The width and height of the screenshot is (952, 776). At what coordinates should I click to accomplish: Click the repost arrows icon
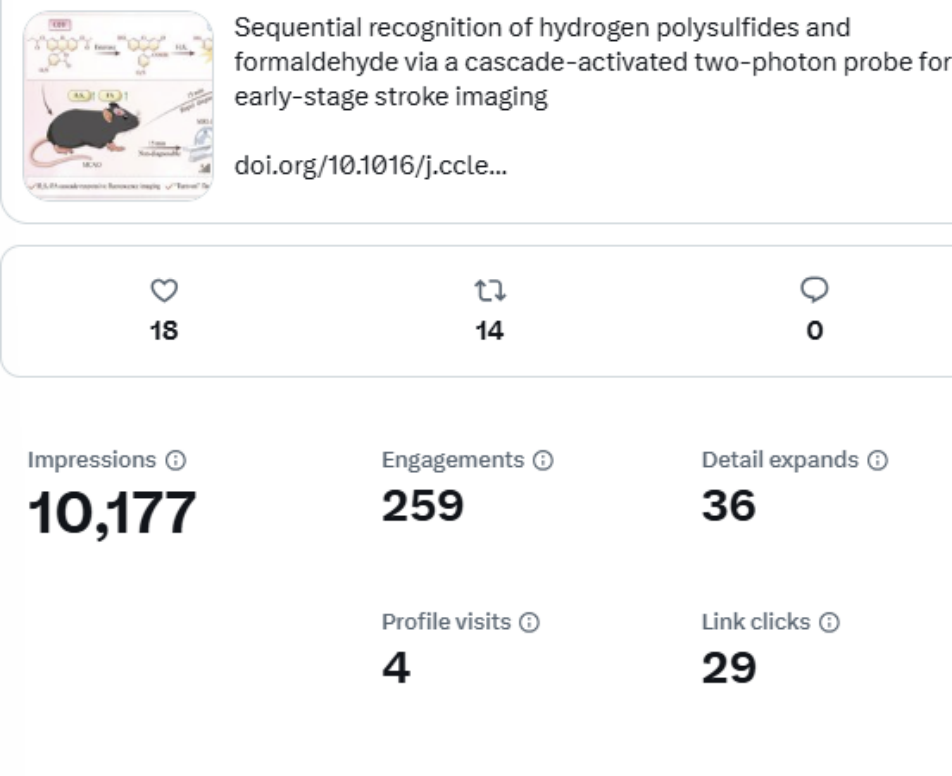[489, 290]
